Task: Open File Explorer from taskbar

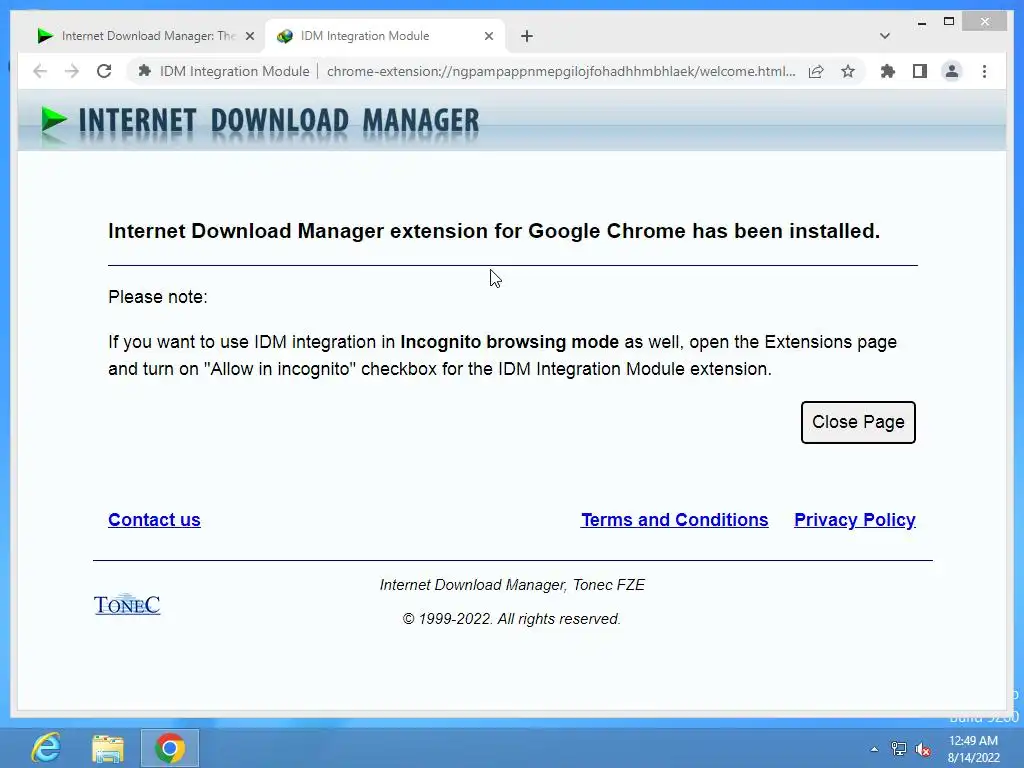Action: (108, 748)
